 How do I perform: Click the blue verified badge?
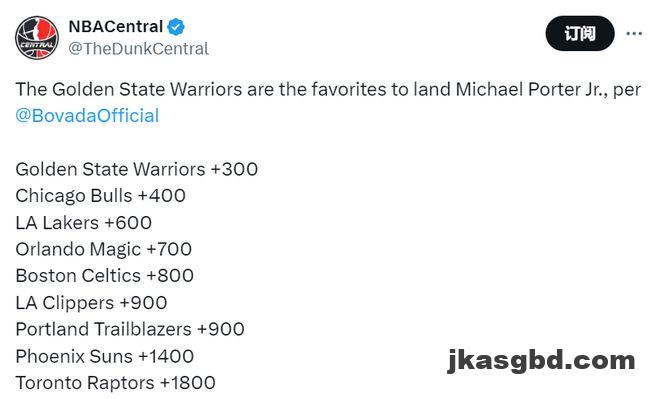(176, 27)
